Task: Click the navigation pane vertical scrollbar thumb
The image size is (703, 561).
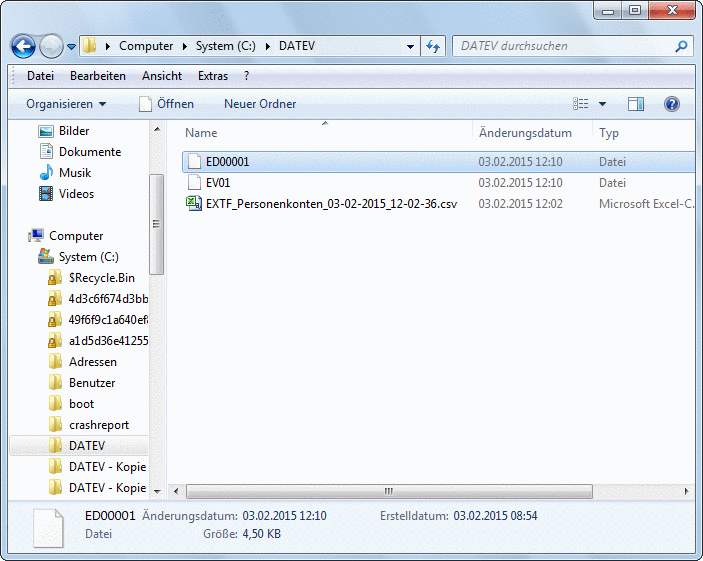Action: pyautogui.click(x=156, y=224)
